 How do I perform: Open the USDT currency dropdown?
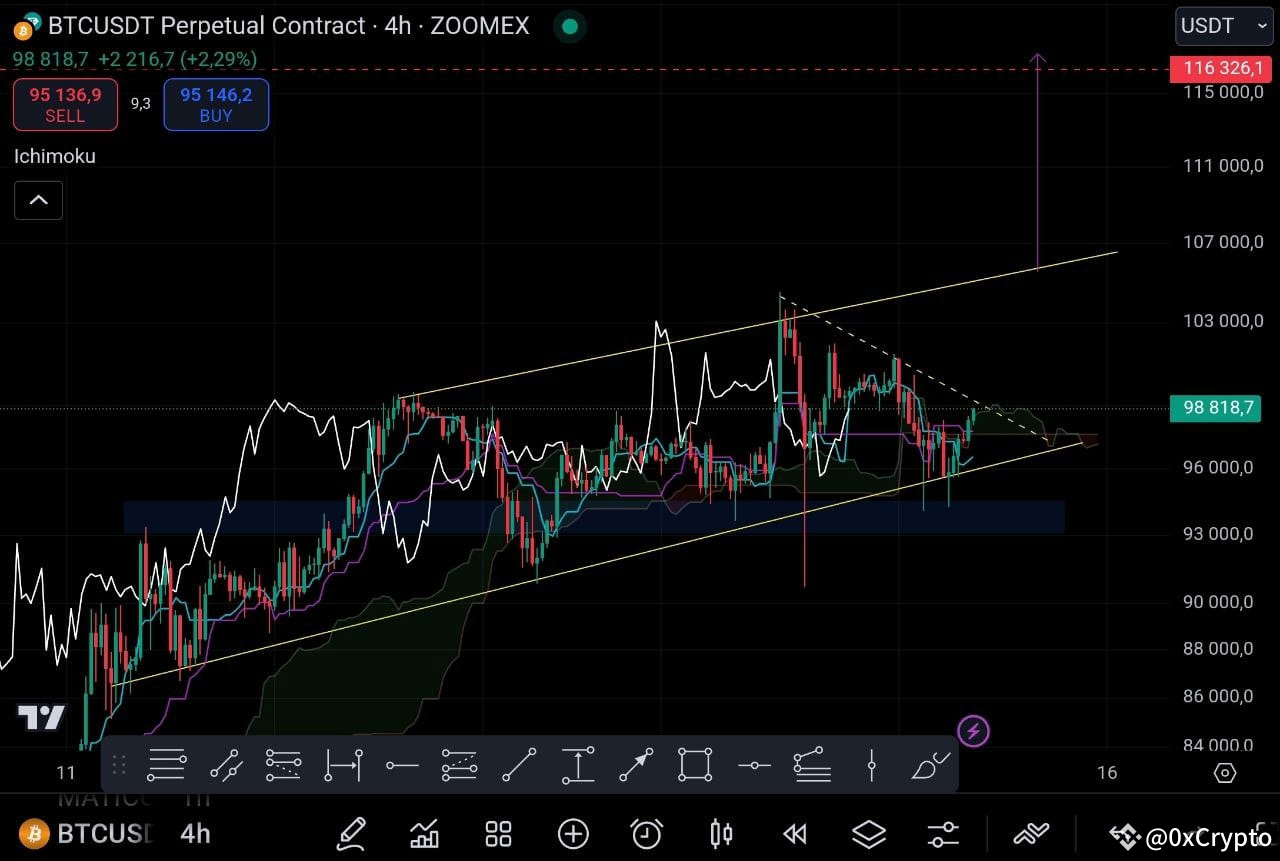tap(1224, 26)
